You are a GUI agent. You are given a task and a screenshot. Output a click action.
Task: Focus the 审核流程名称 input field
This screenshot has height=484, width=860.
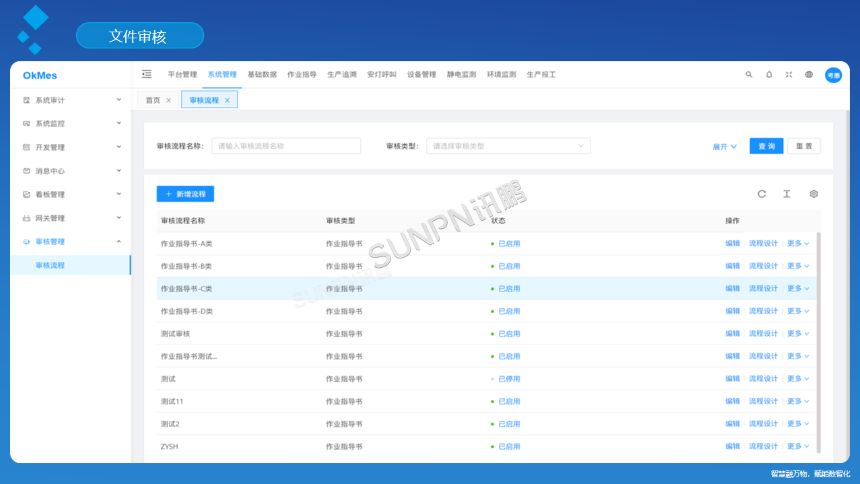pos(286,146)
